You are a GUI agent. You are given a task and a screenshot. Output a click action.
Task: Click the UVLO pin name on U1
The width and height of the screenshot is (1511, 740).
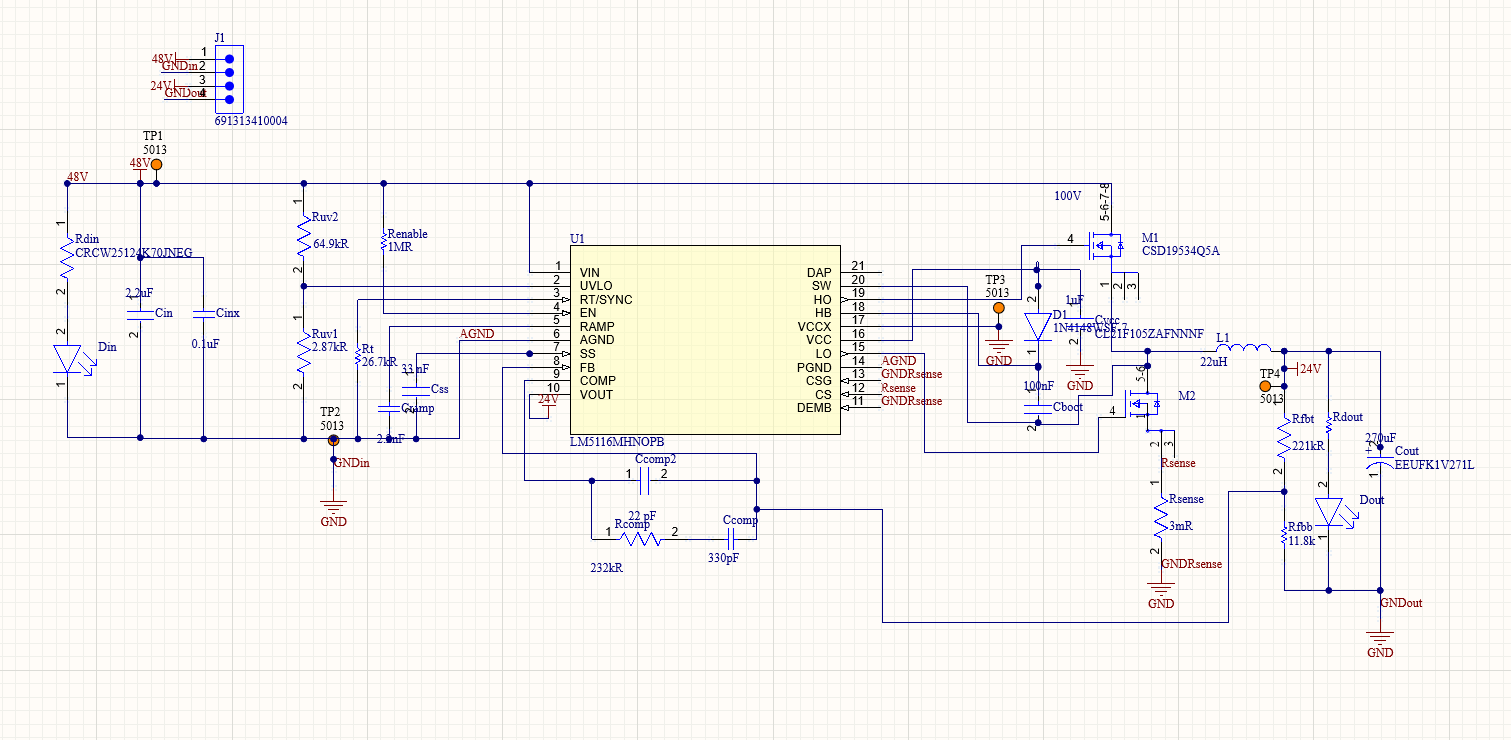coord(597,286)
